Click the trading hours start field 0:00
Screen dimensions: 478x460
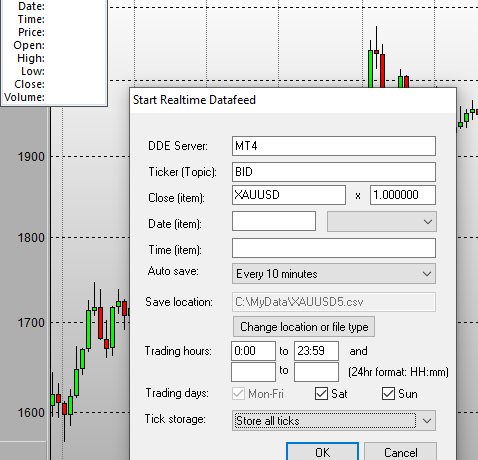pyautogui.click(x=253, y=351)
